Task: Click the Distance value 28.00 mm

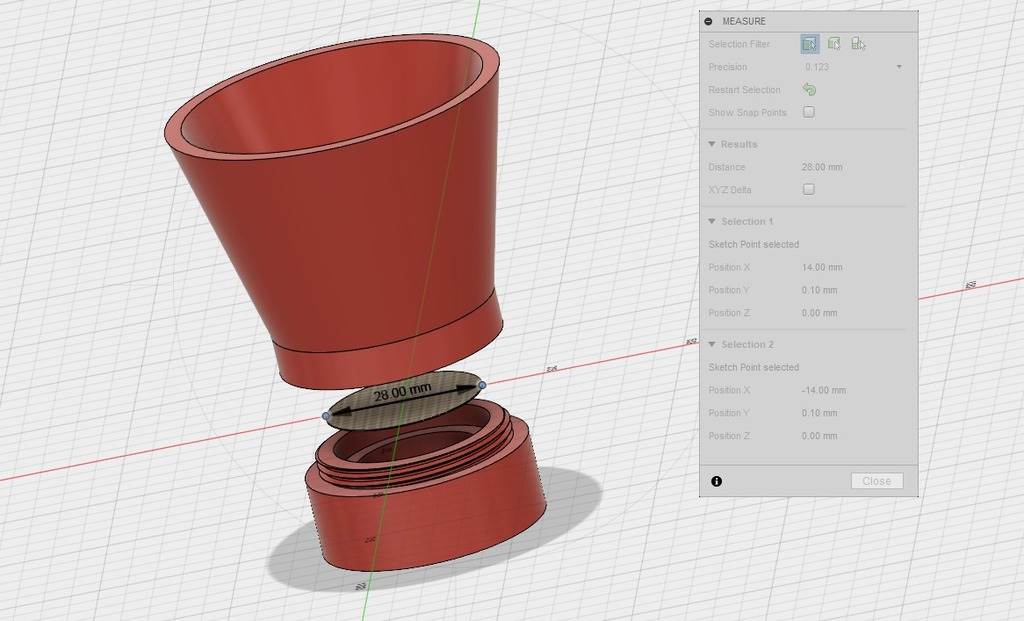Action: coord(822,167)
